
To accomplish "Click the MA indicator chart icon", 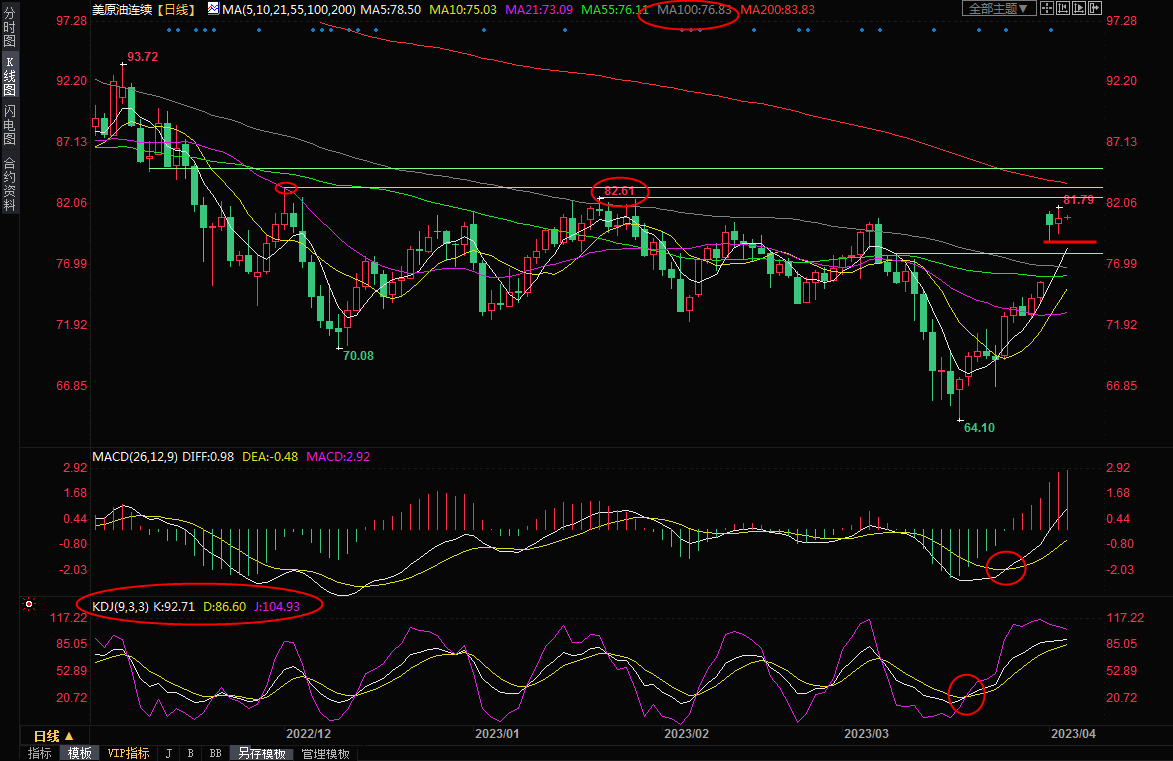I will coord(212,8).
